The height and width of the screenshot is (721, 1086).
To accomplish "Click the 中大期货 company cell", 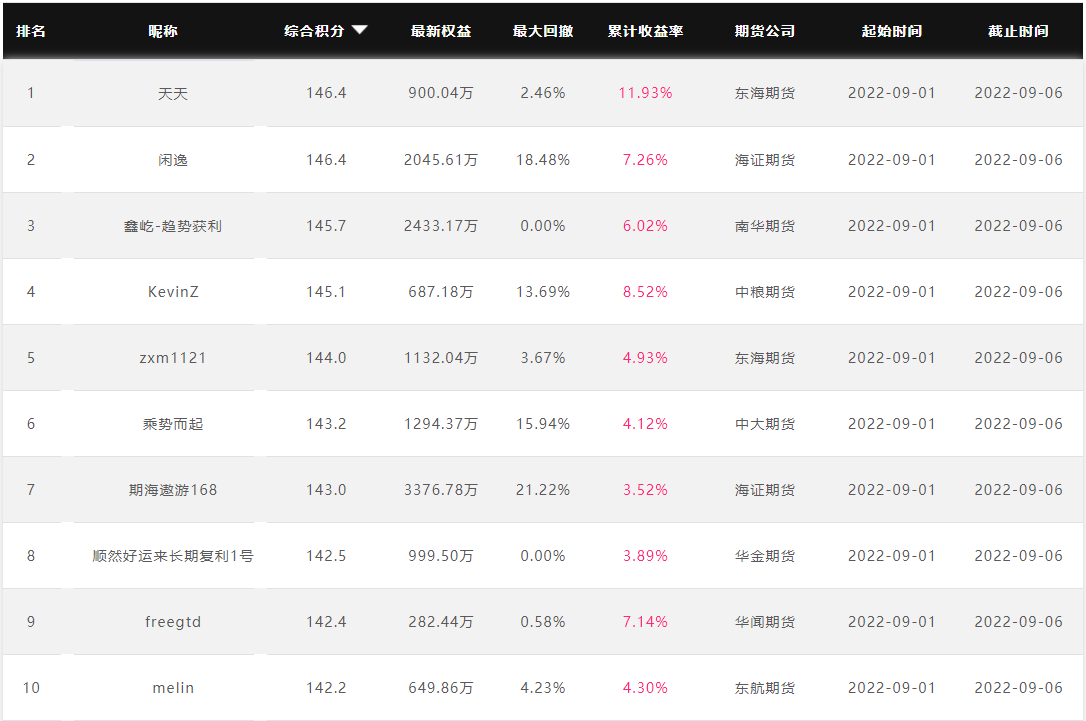I will point(765,424).
